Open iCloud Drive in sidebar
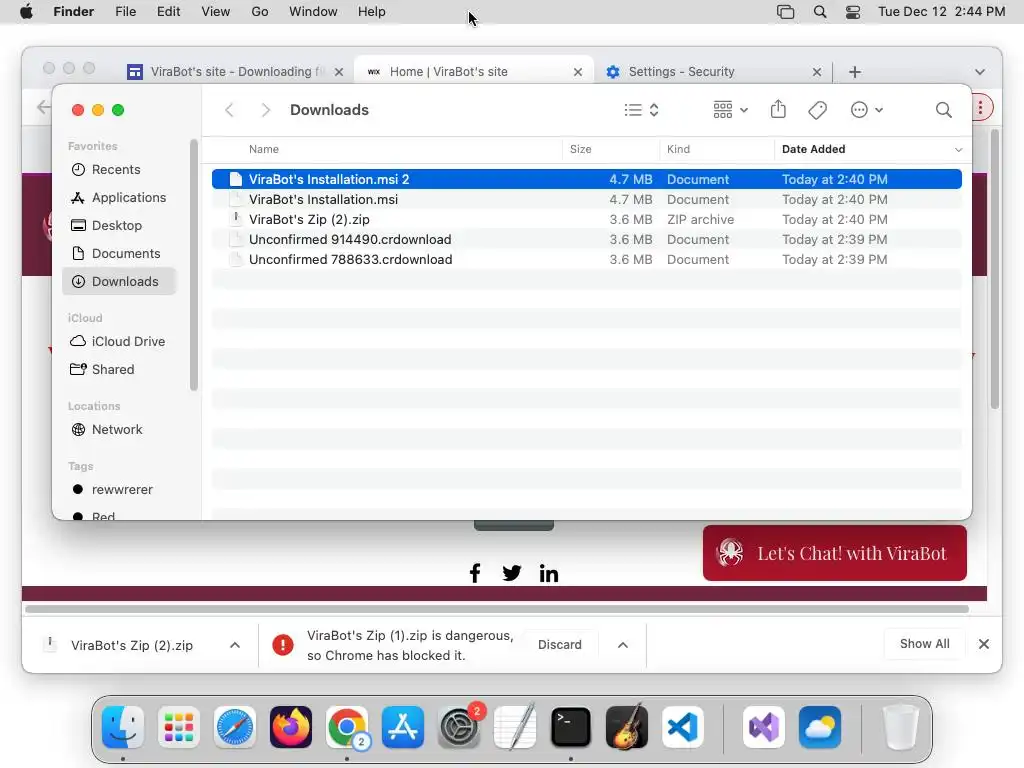 click(119, 342)
